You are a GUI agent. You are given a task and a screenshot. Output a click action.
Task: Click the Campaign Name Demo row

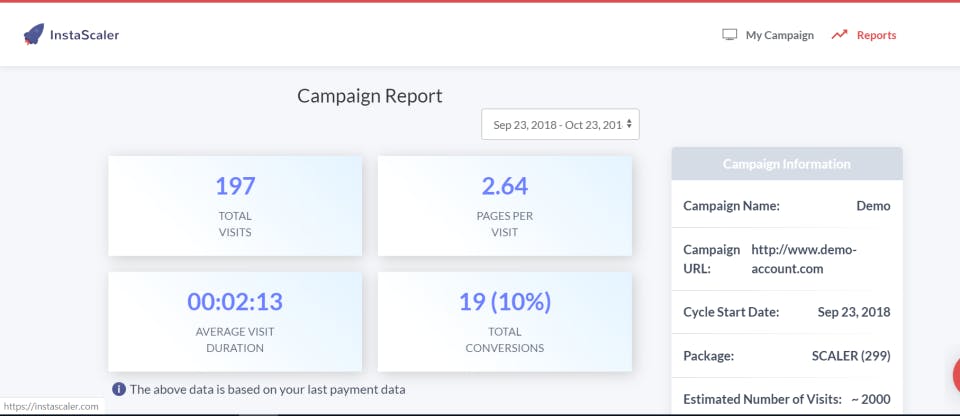pos(787,206)
